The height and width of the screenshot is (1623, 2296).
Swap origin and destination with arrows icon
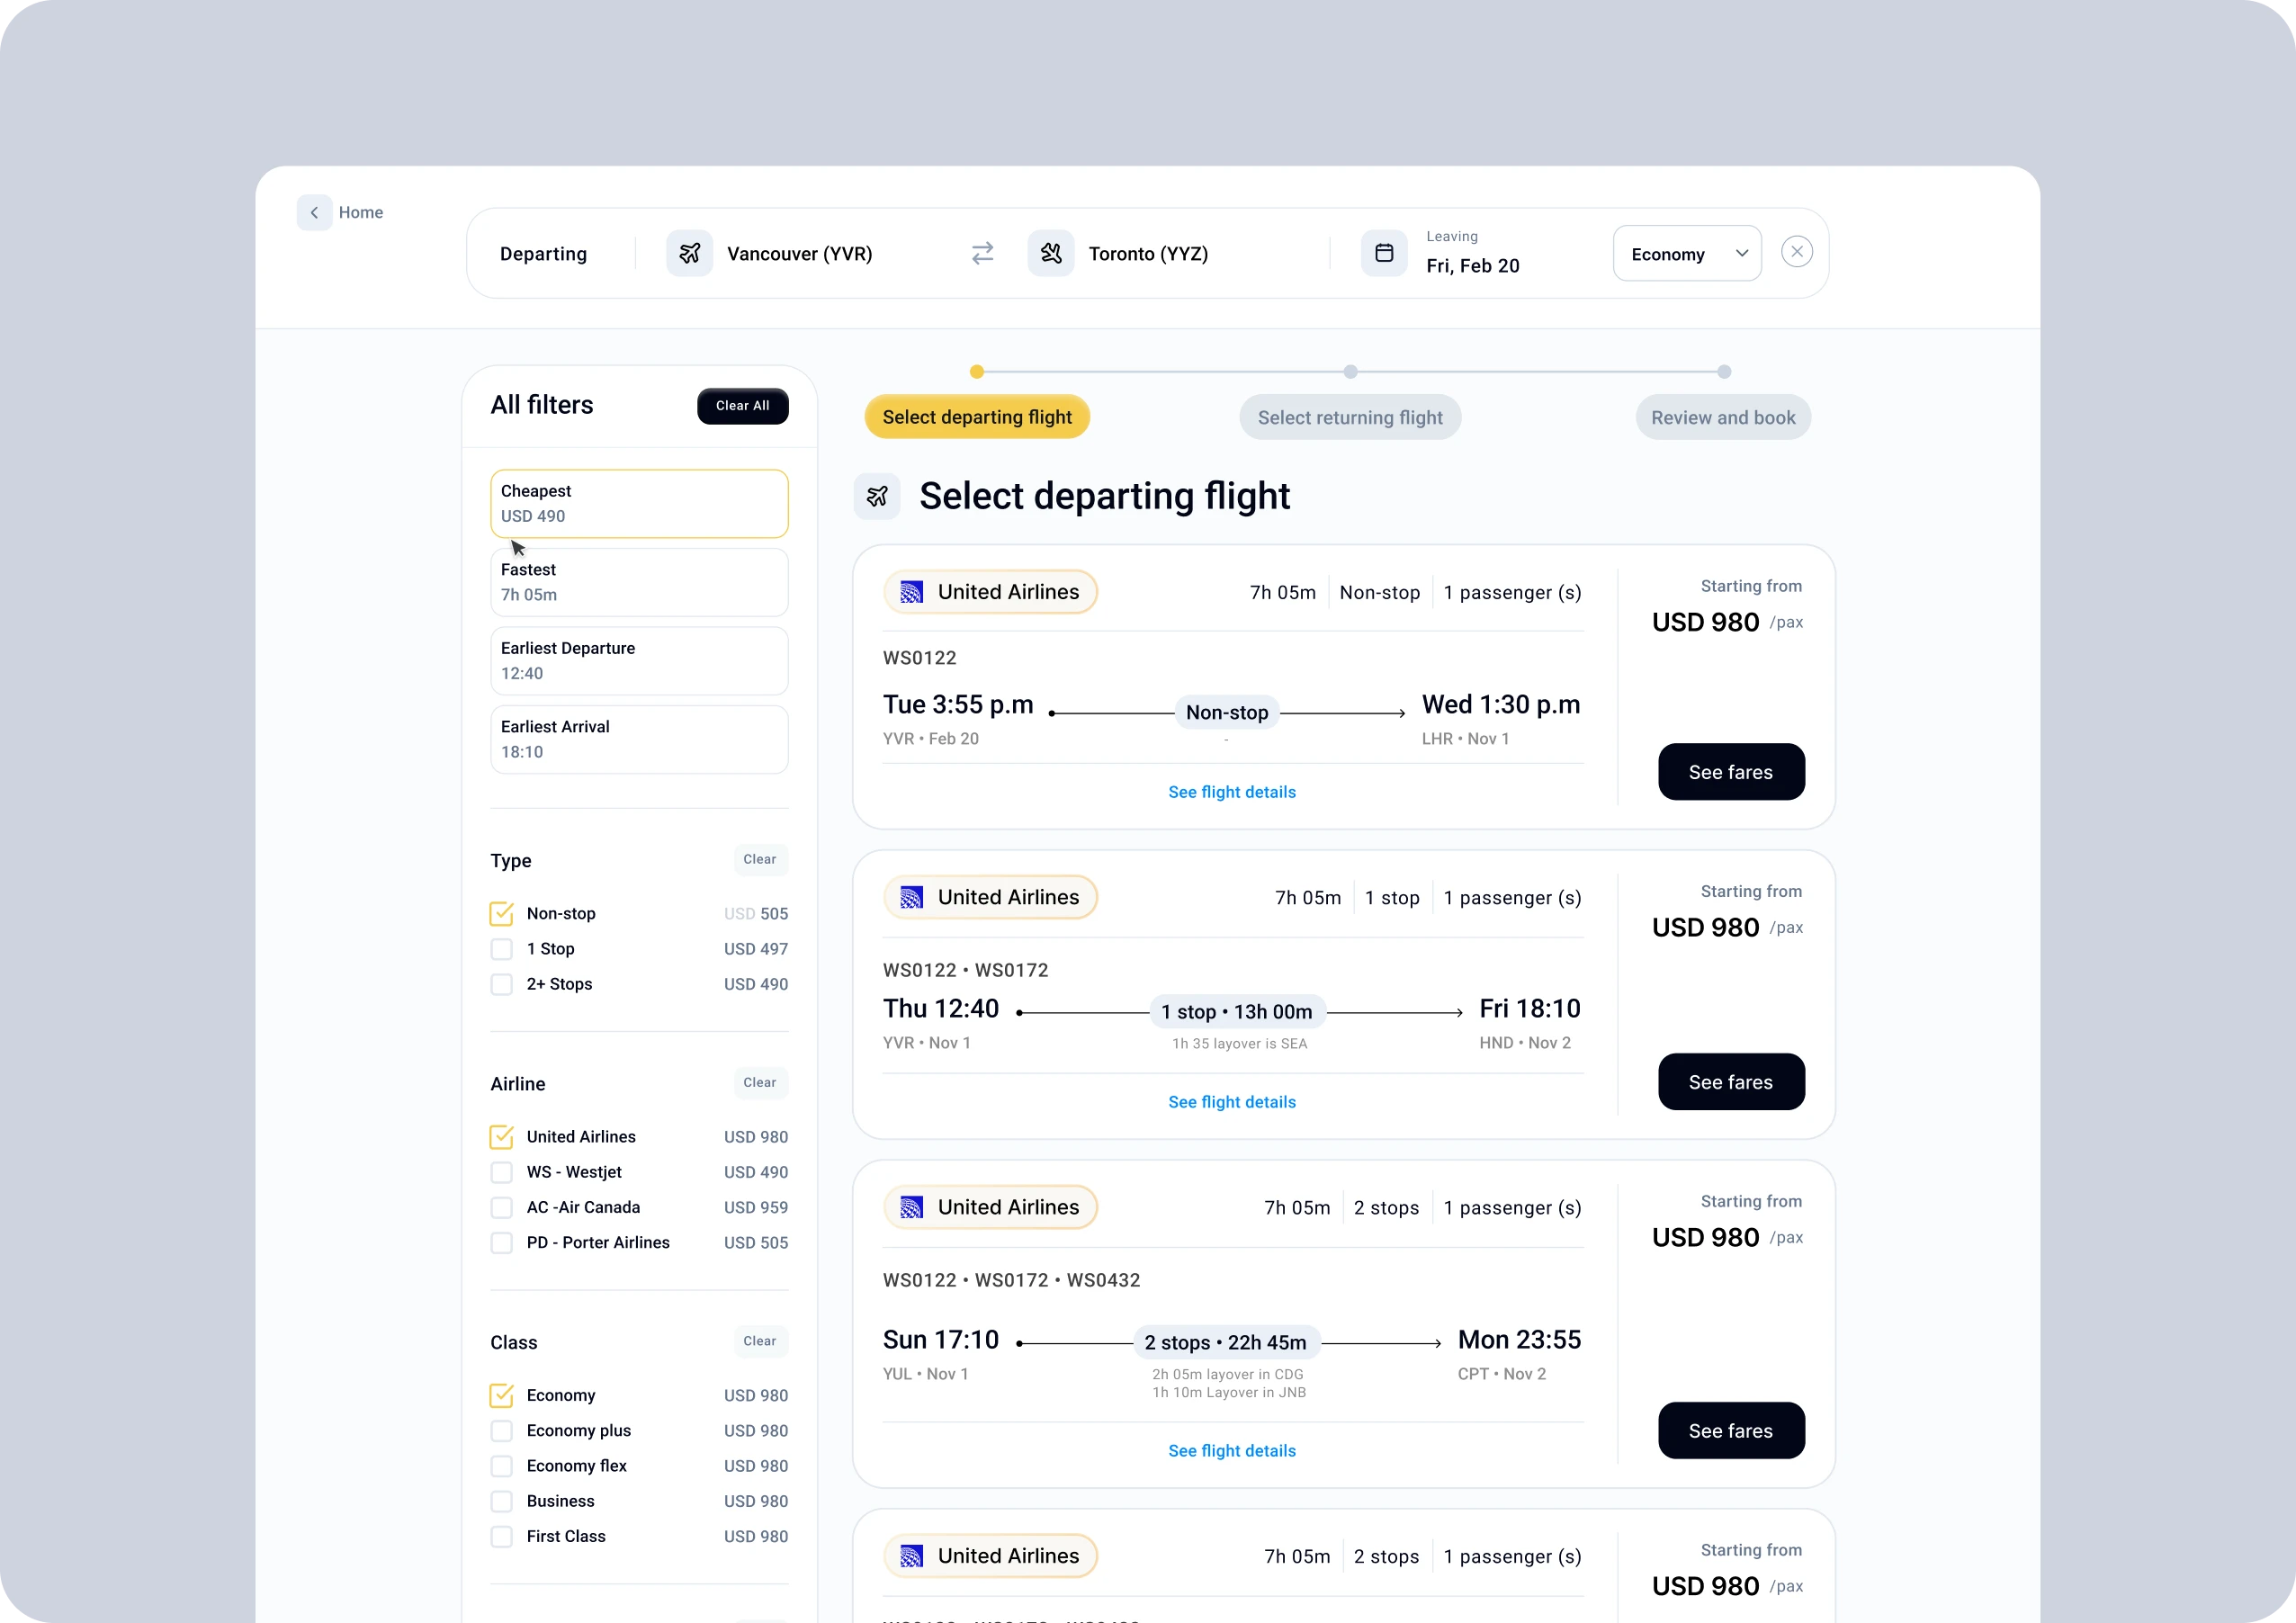tap(983, 253)
